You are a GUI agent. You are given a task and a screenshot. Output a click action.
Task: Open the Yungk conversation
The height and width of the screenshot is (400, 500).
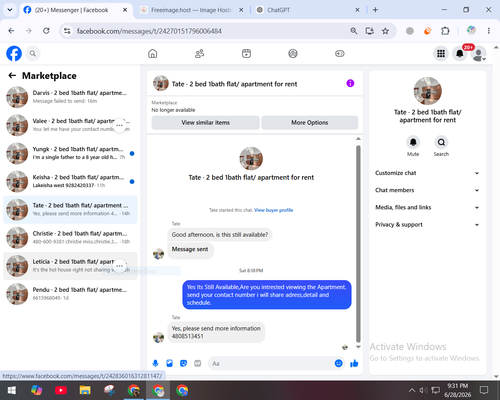point(70,153)
